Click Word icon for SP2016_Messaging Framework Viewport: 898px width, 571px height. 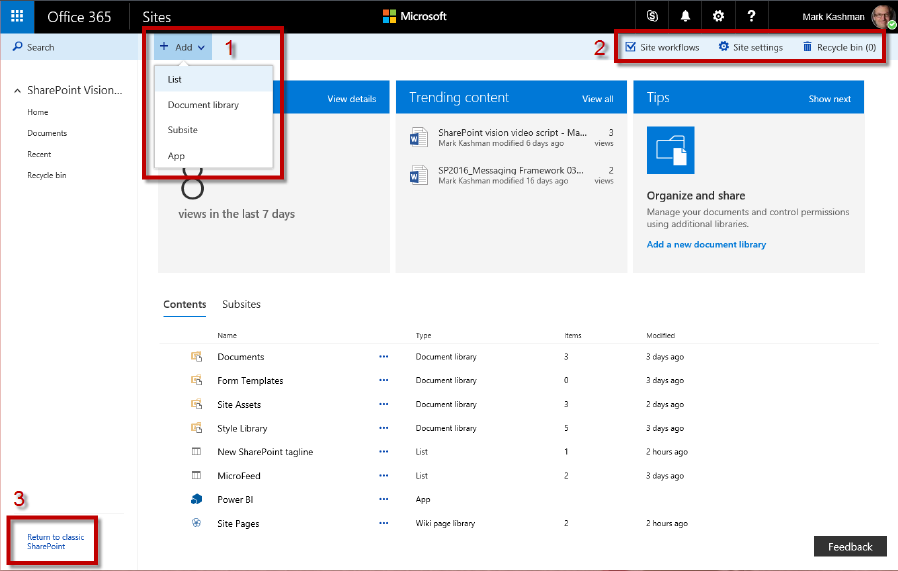pyautogui.click(x=419, y=175)
